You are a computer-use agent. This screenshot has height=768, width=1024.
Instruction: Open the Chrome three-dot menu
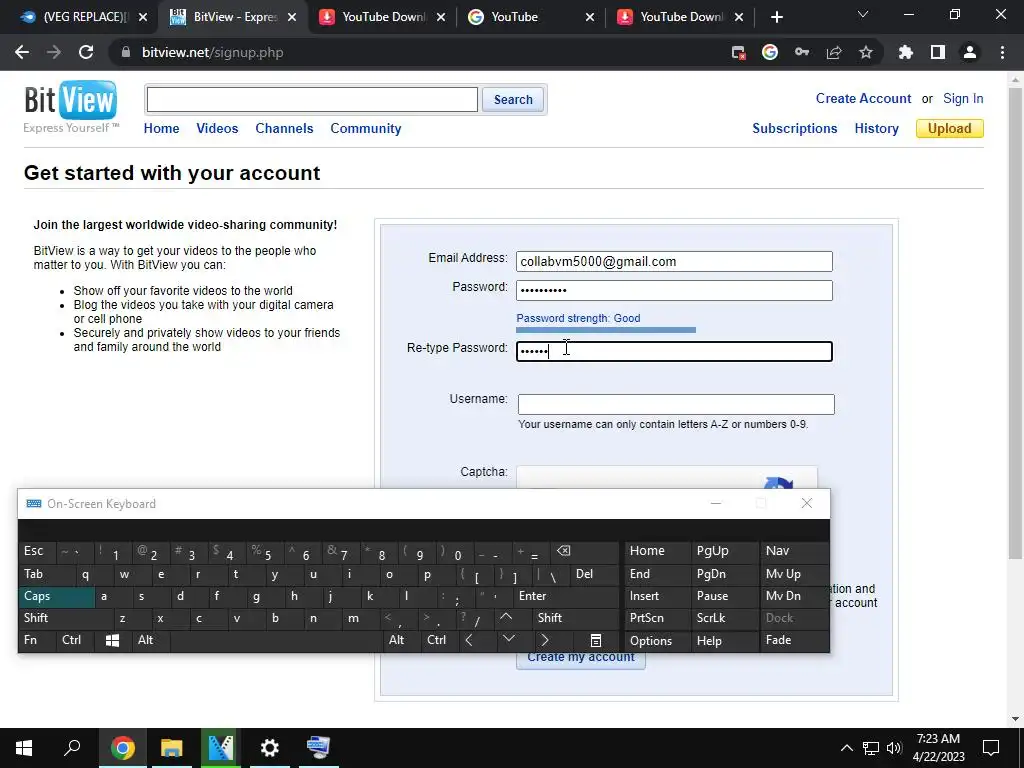click(1002, 52)
